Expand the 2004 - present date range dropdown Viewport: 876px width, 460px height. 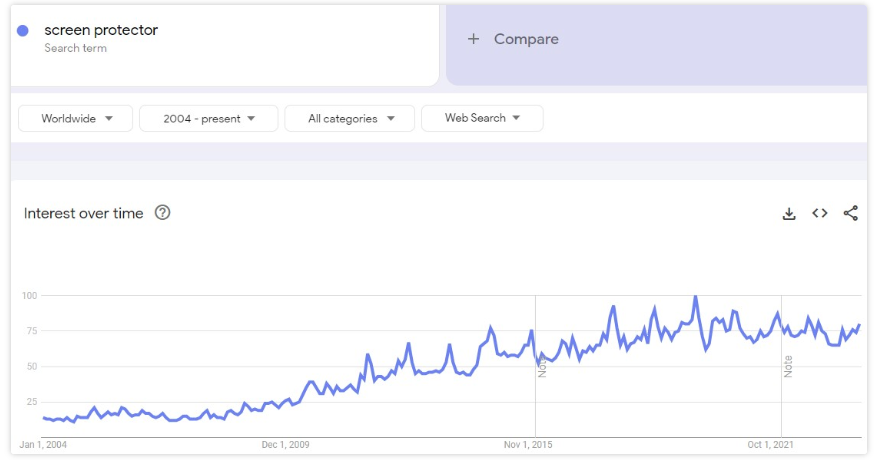coord(208,118)
